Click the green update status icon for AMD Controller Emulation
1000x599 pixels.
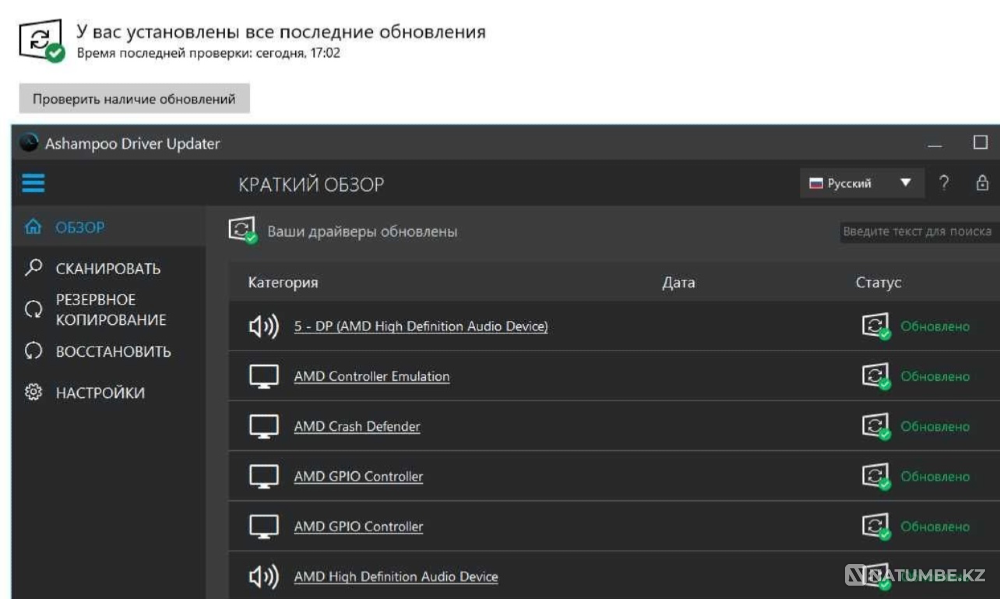click(x=879, y=375)
